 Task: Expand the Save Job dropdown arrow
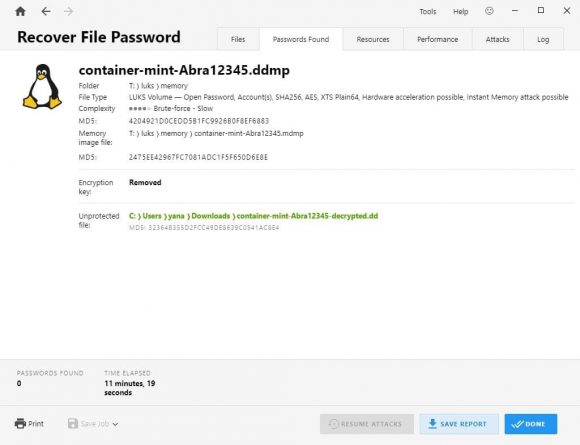coord(115,424)
